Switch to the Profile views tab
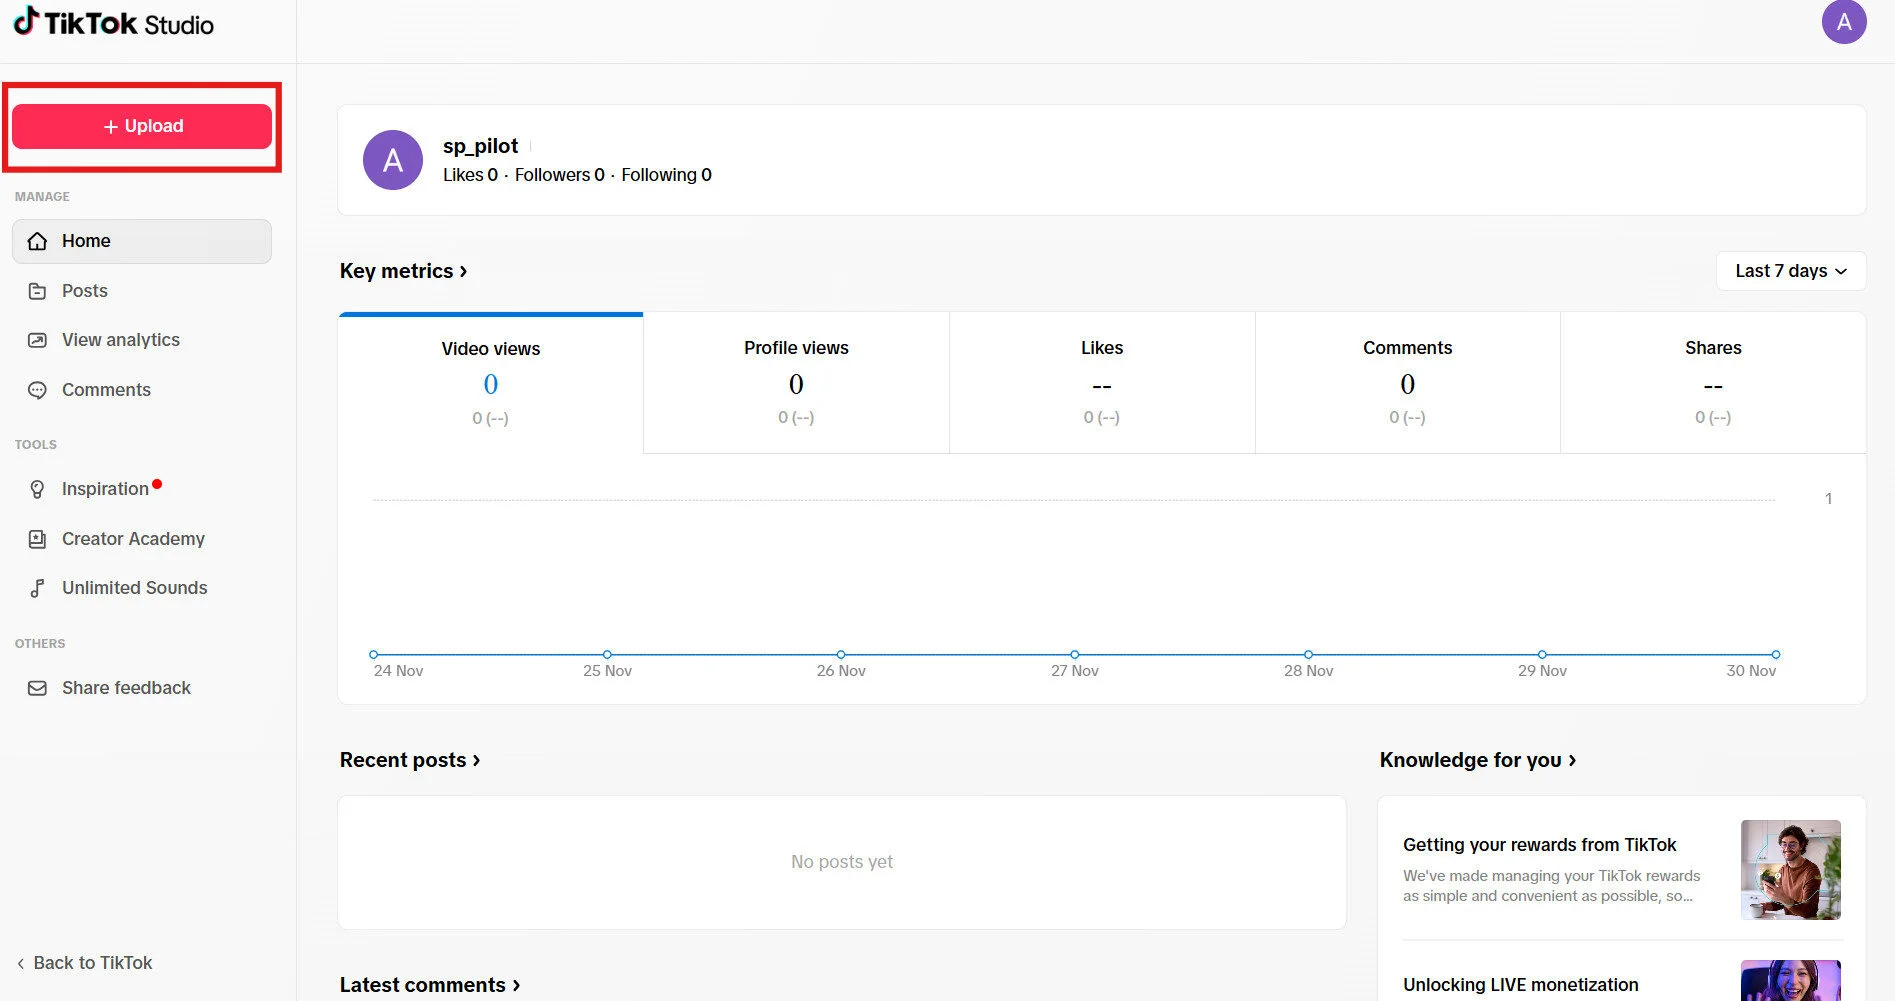 tap(796, 383)
